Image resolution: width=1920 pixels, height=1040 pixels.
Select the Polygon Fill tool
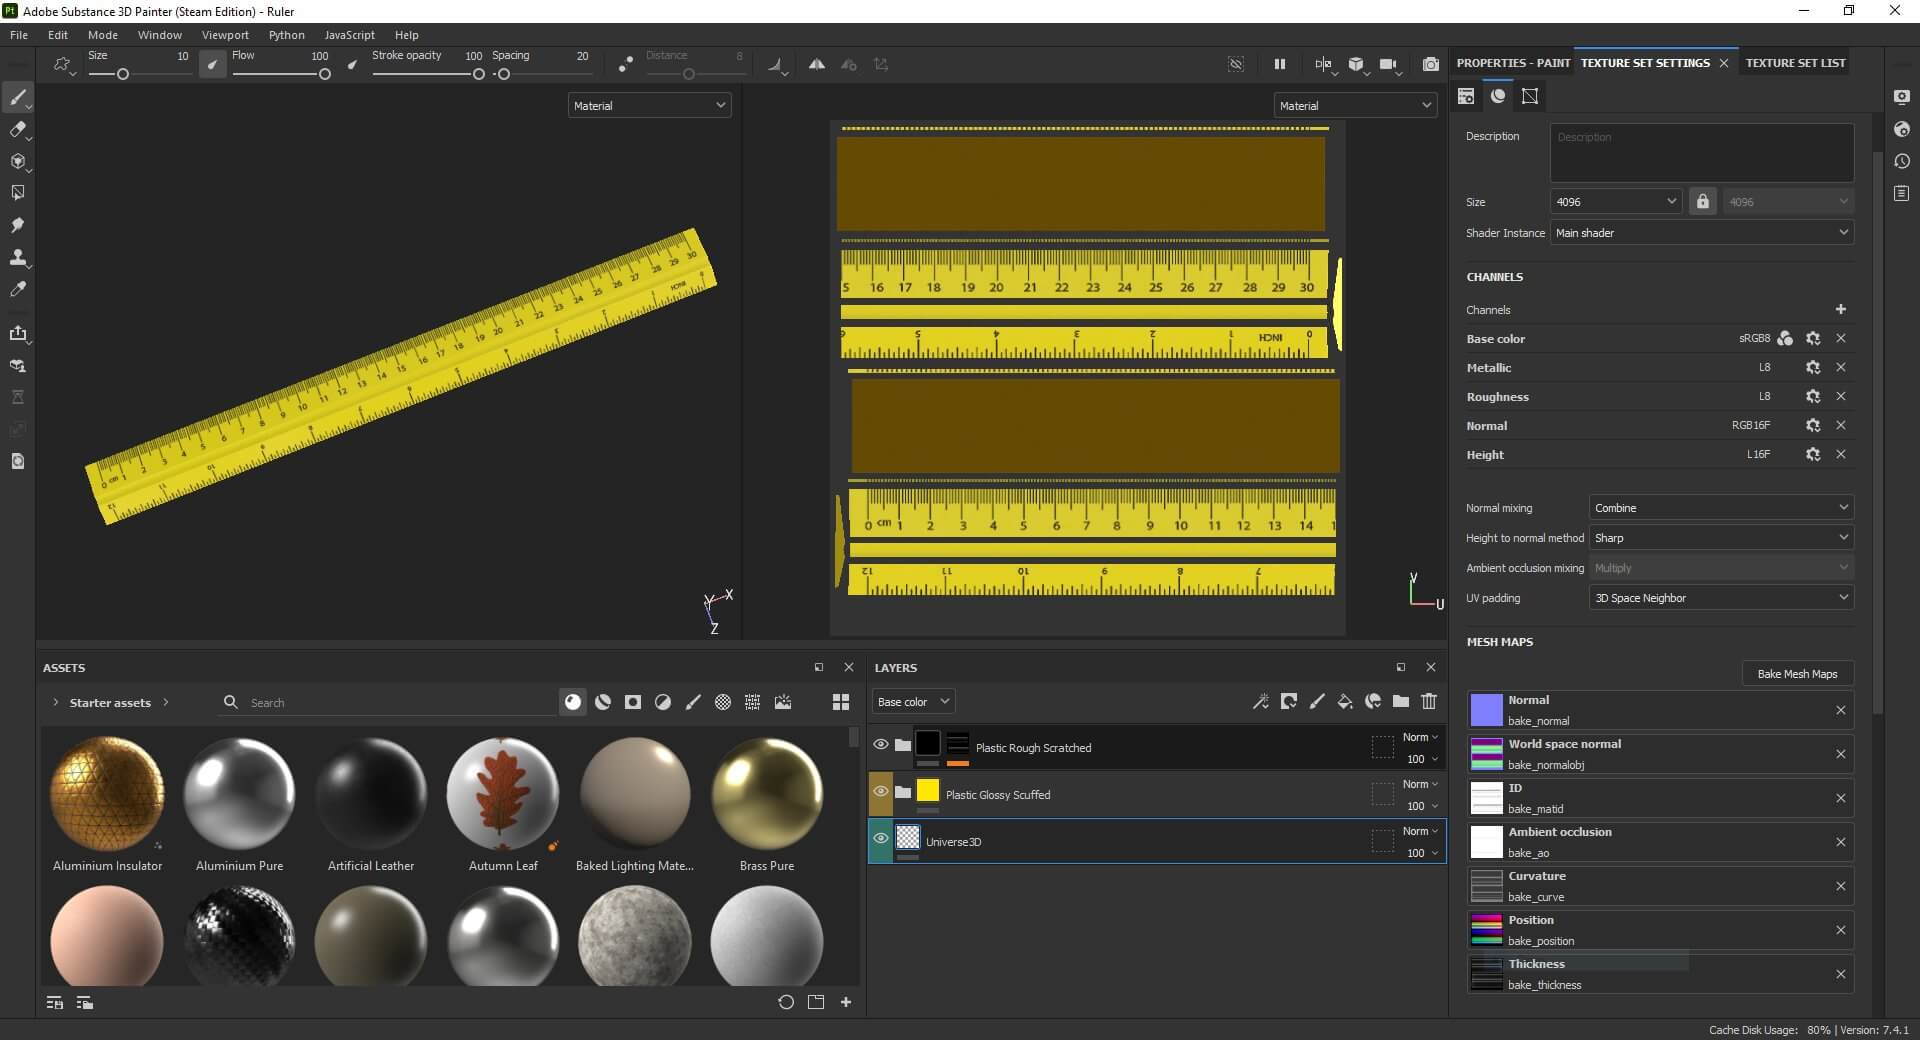[17, 192]
